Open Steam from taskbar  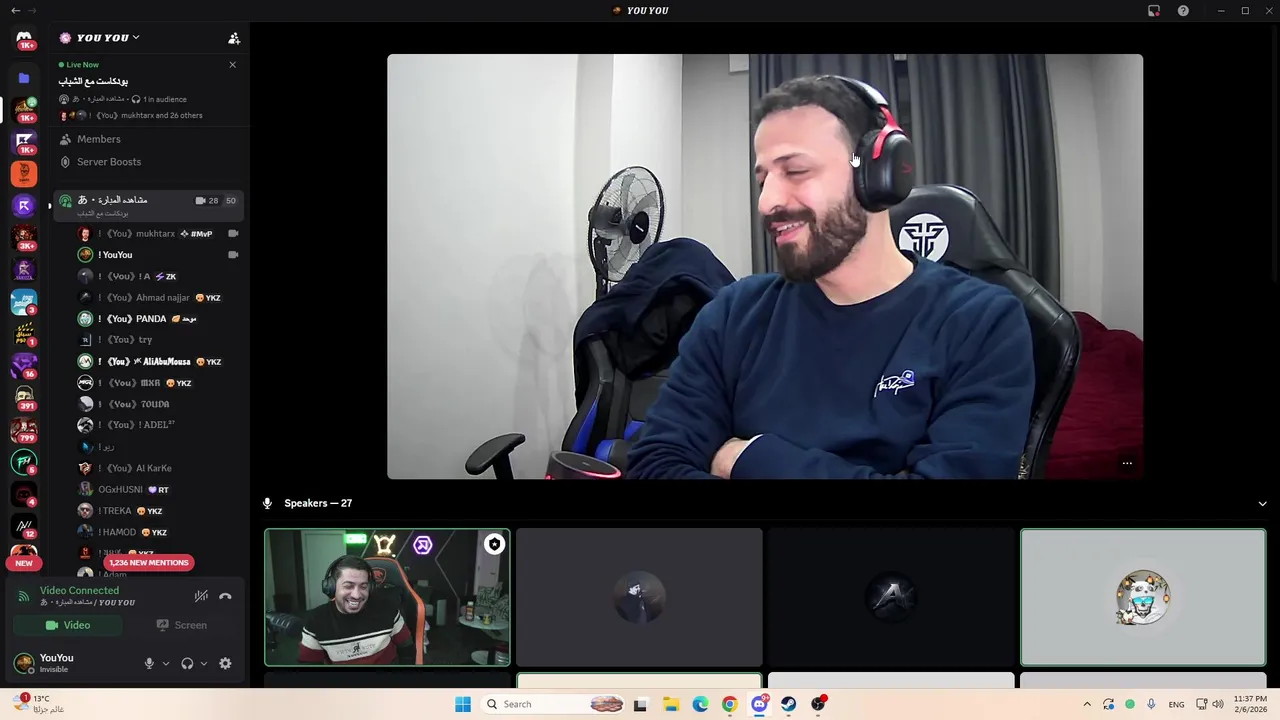(x=789, y=704)
